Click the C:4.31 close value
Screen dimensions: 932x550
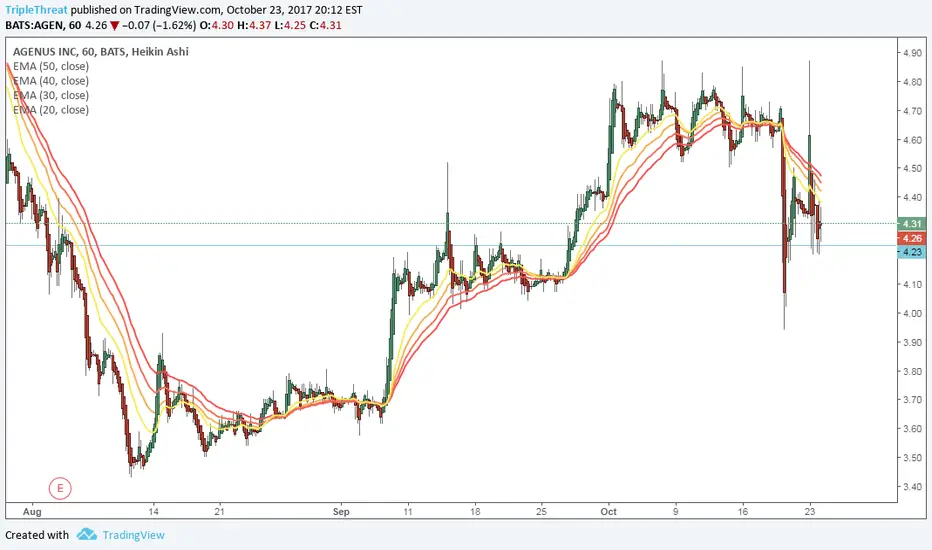pyautogui.click(x=325, y=25)
